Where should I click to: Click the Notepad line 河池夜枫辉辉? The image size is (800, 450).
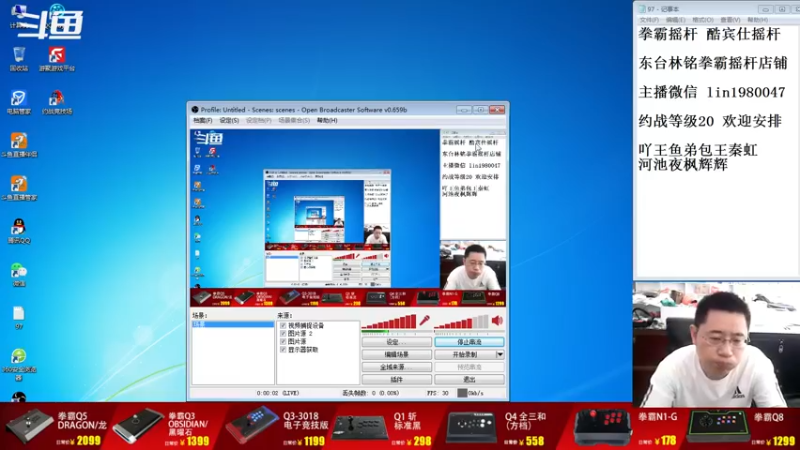point(683,165)
